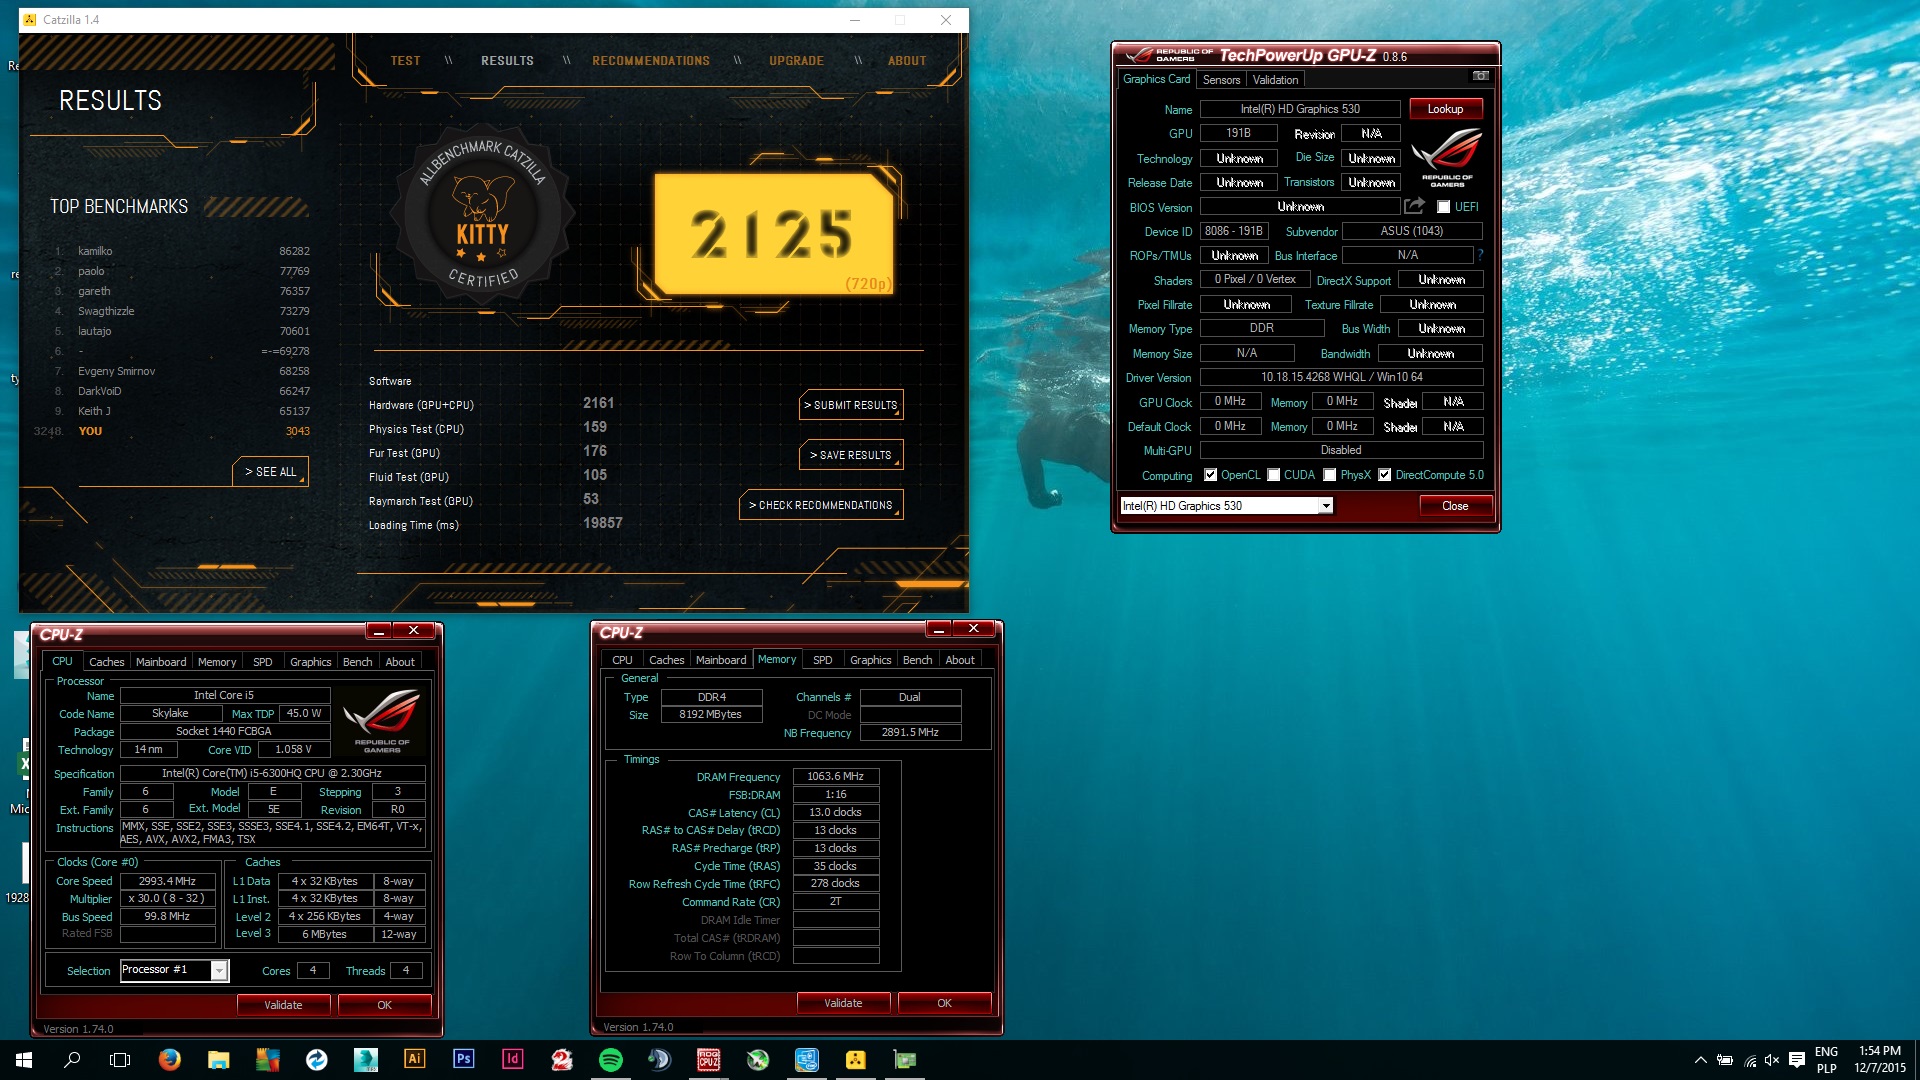
Task: Toggle the CUDA checkbox
Action: coord(1273,475)
